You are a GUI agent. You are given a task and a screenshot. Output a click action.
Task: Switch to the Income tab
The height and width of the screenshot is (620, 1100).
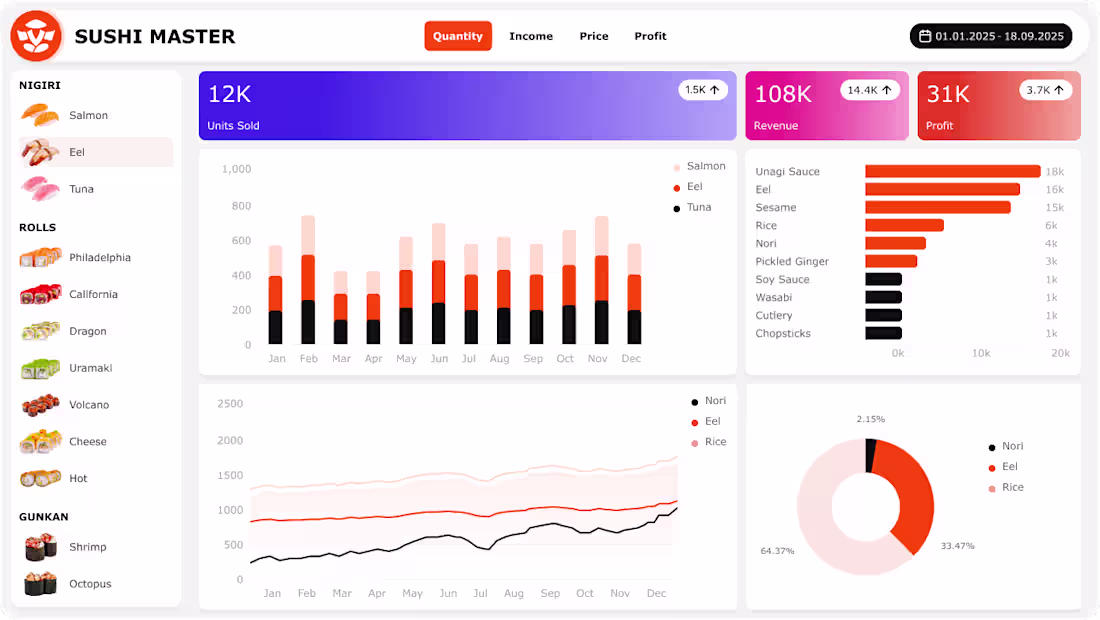click(531, 36)
